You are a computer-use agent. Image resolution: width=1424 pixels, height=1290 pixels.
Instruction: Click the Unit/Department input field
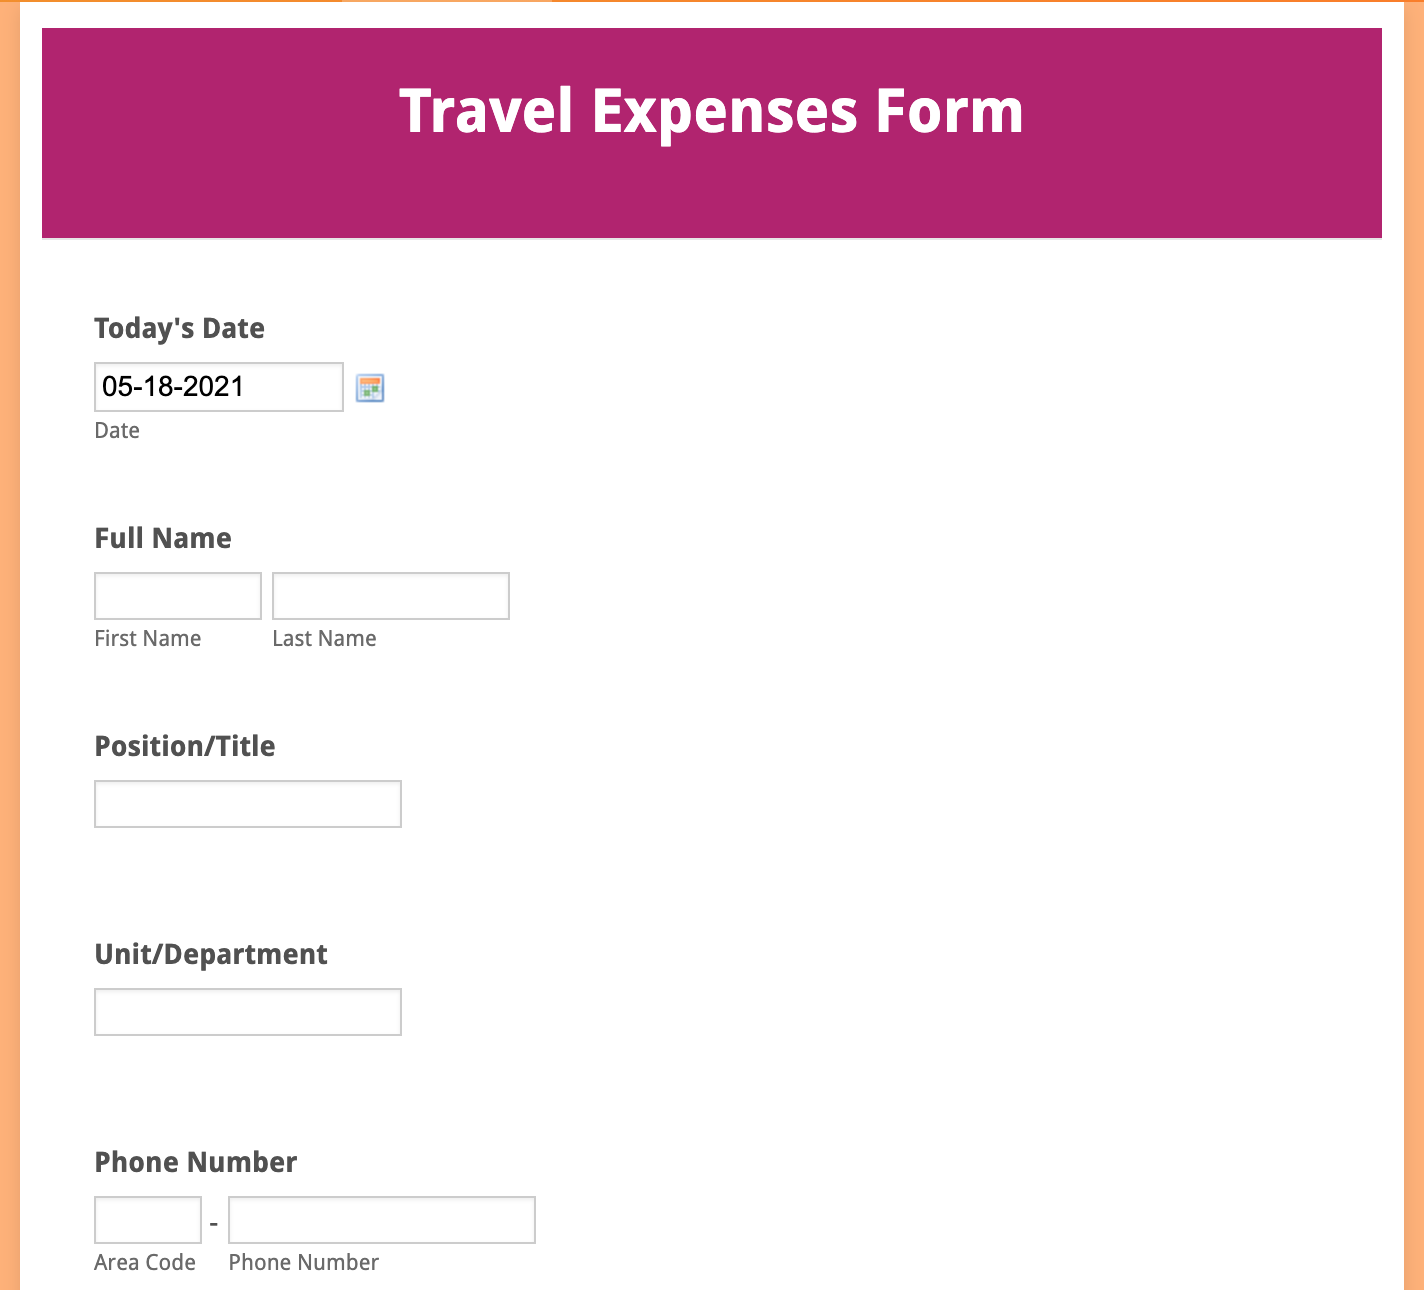coord(247,1011)
